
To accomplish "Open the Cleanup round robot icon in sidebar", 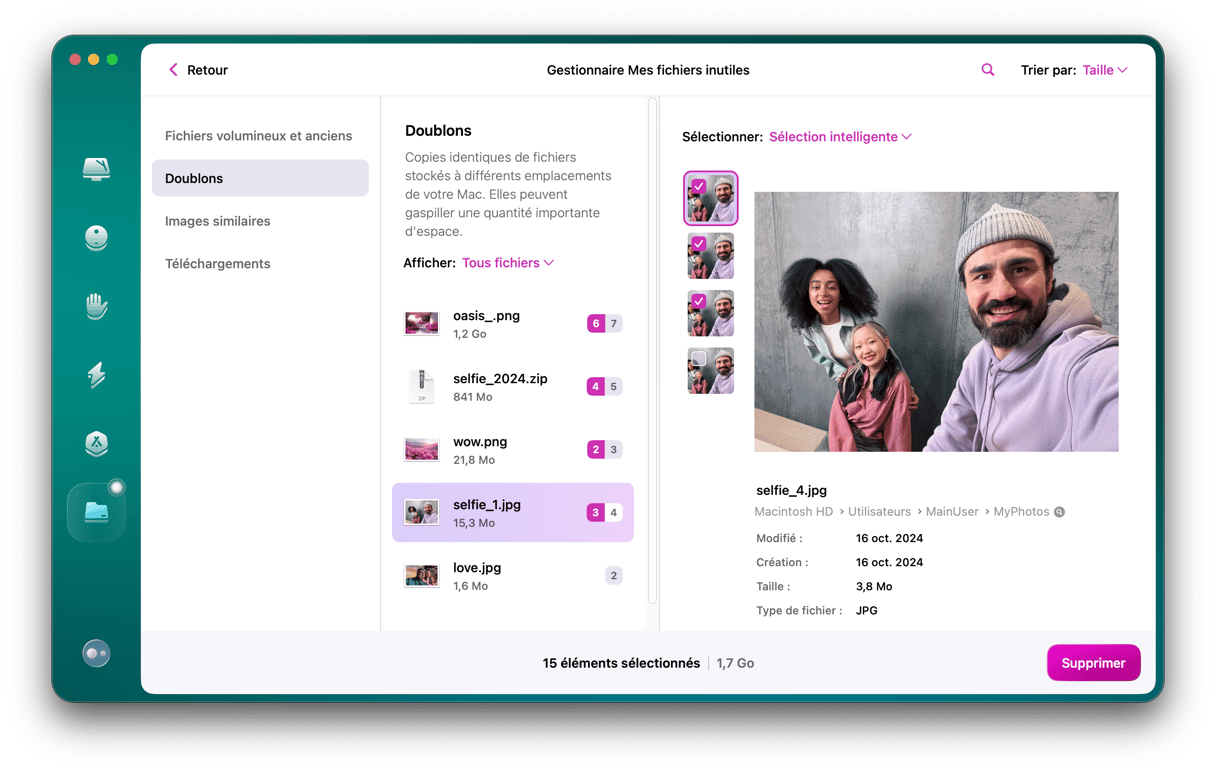I will [x=96, y=237].
